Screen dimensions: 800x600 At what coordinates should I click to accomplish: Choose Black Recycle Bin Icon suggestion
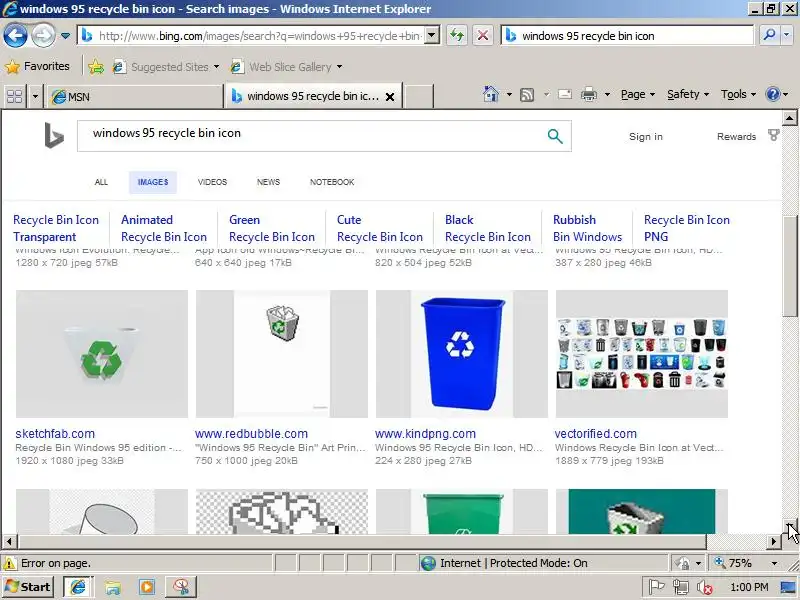click(x=488, y=228)
